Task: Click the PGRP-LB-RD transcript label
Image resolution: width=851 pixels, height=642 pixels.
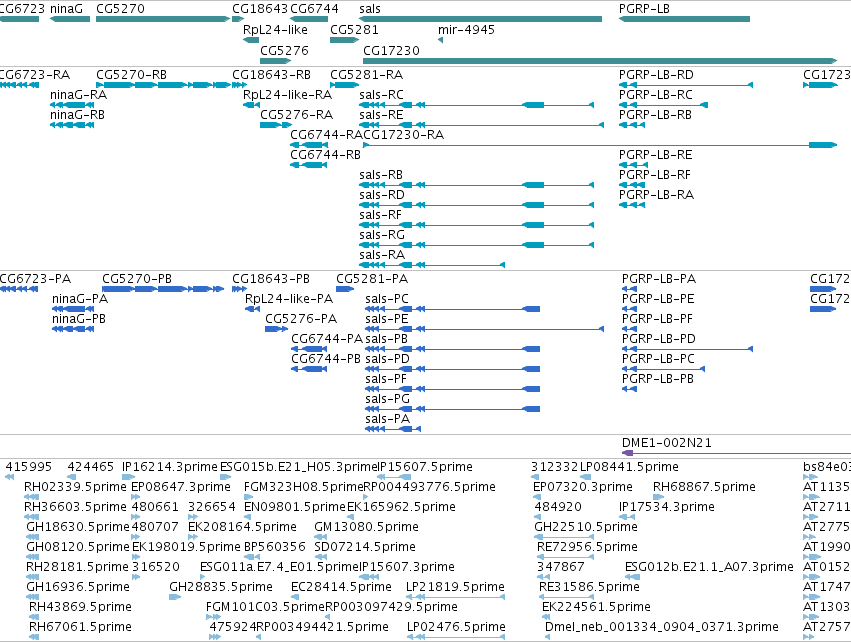Action: (x=656, y=74)
